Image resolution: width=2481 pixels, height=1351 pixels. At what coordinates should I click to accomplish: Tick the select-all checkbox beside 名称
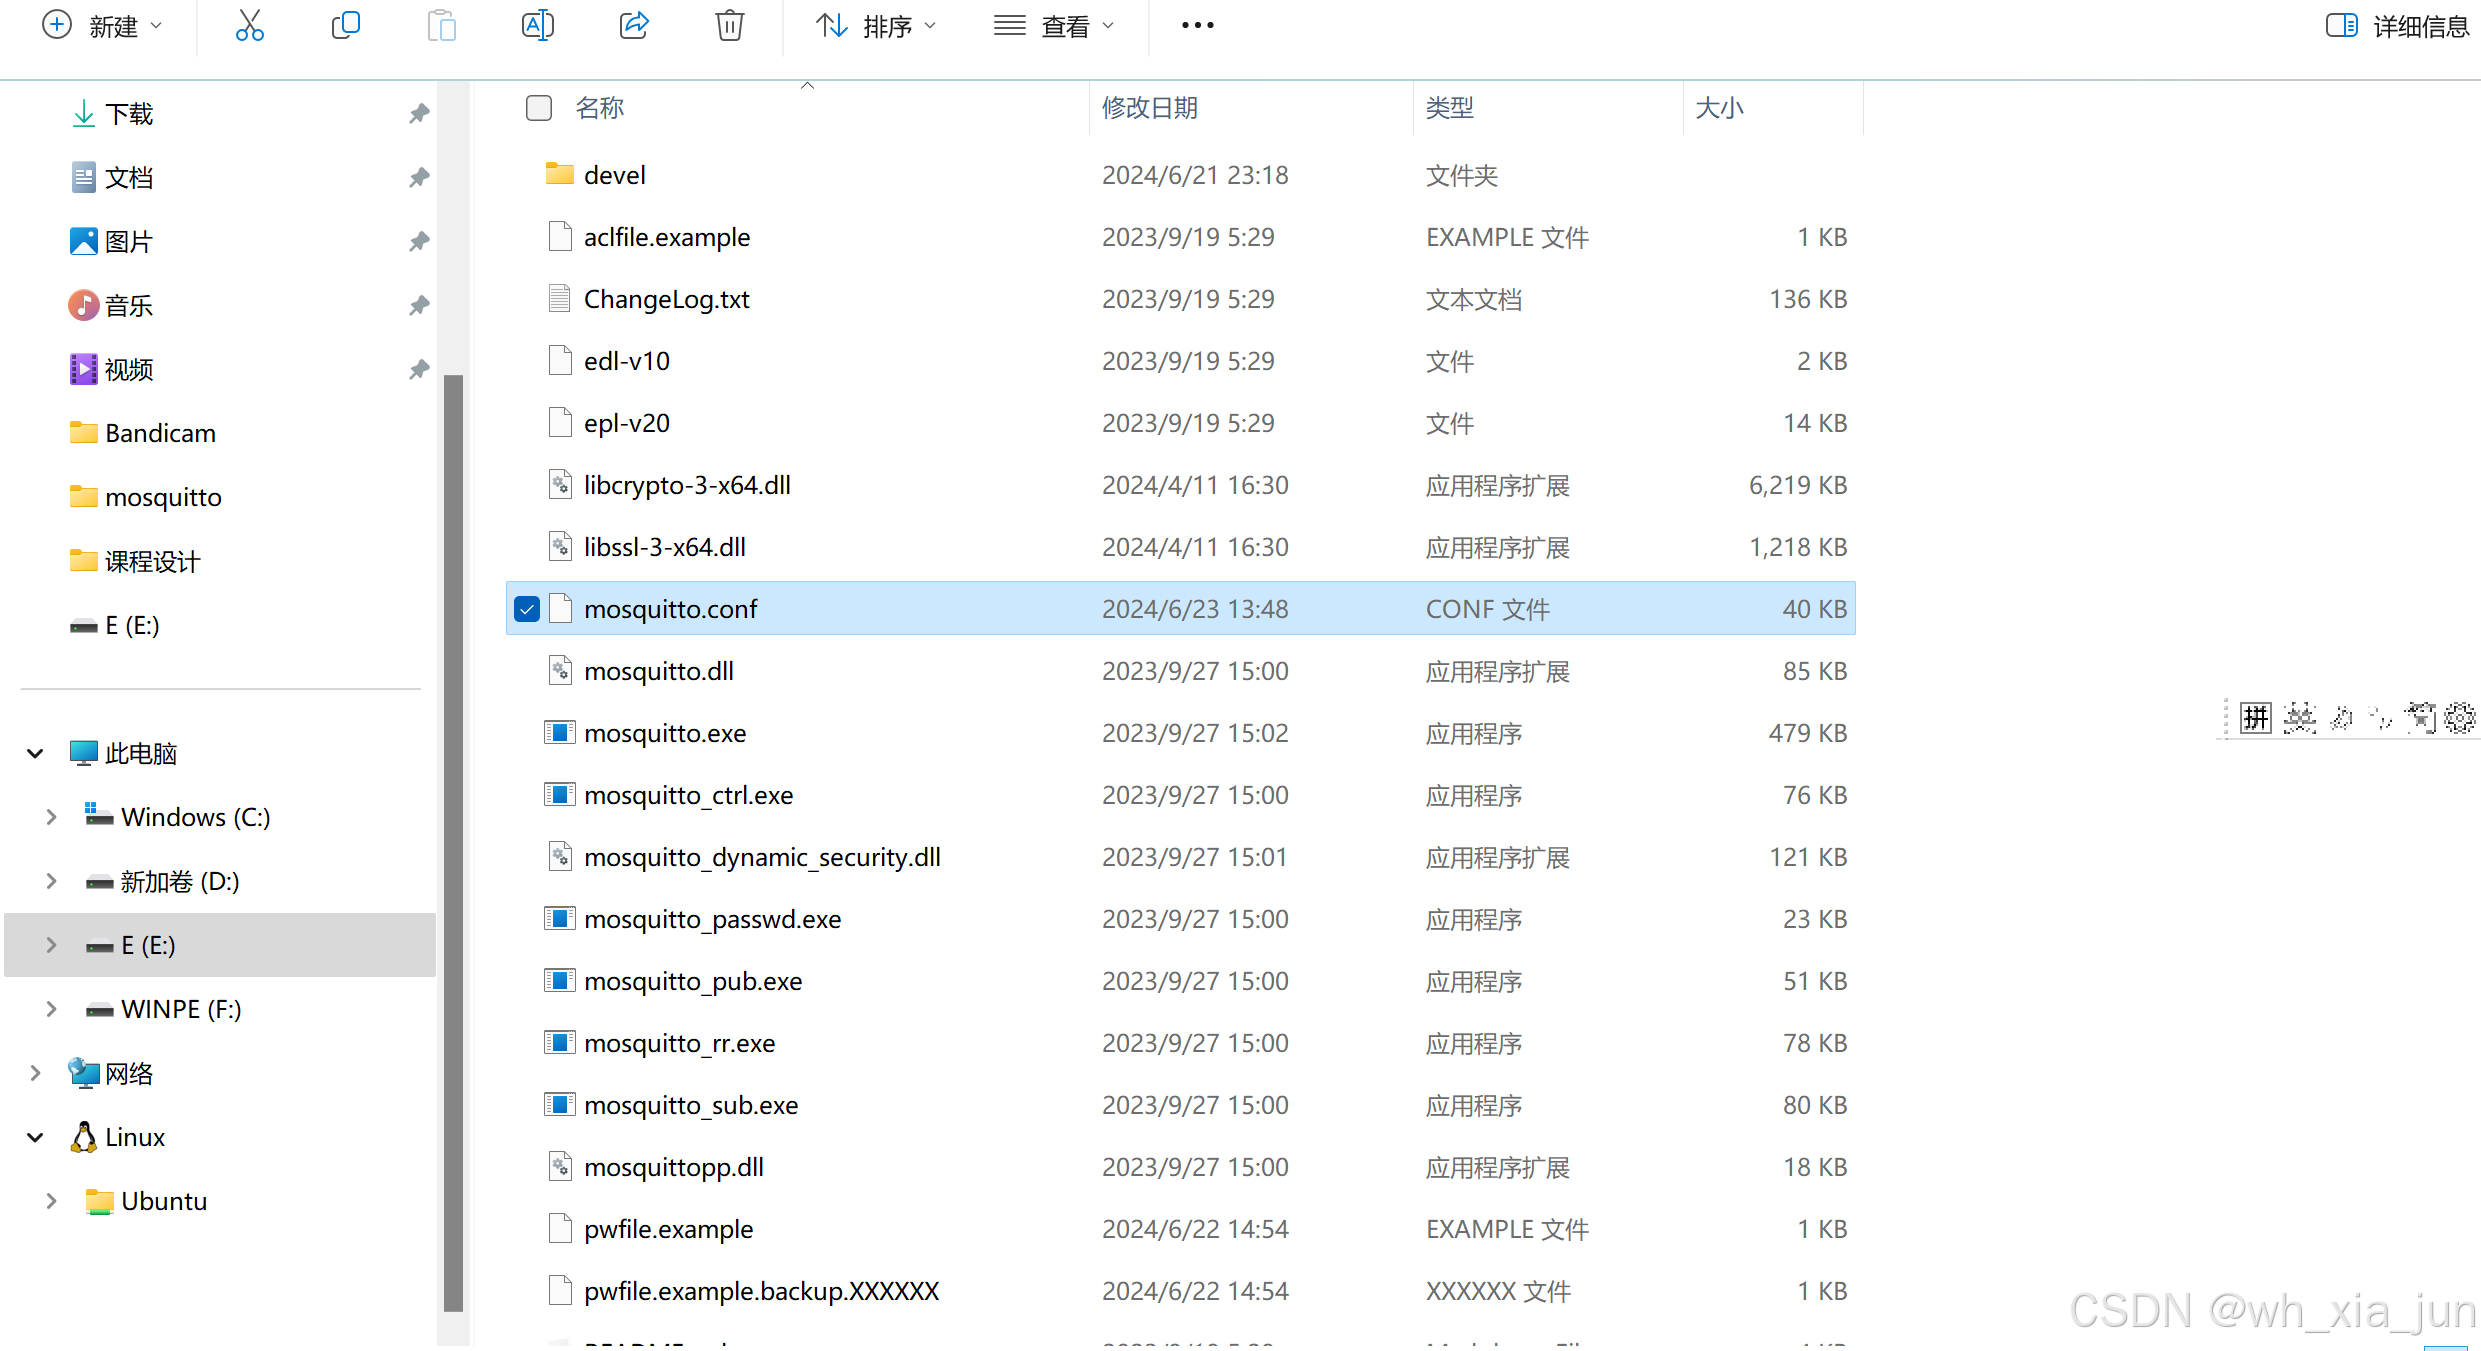539,108
